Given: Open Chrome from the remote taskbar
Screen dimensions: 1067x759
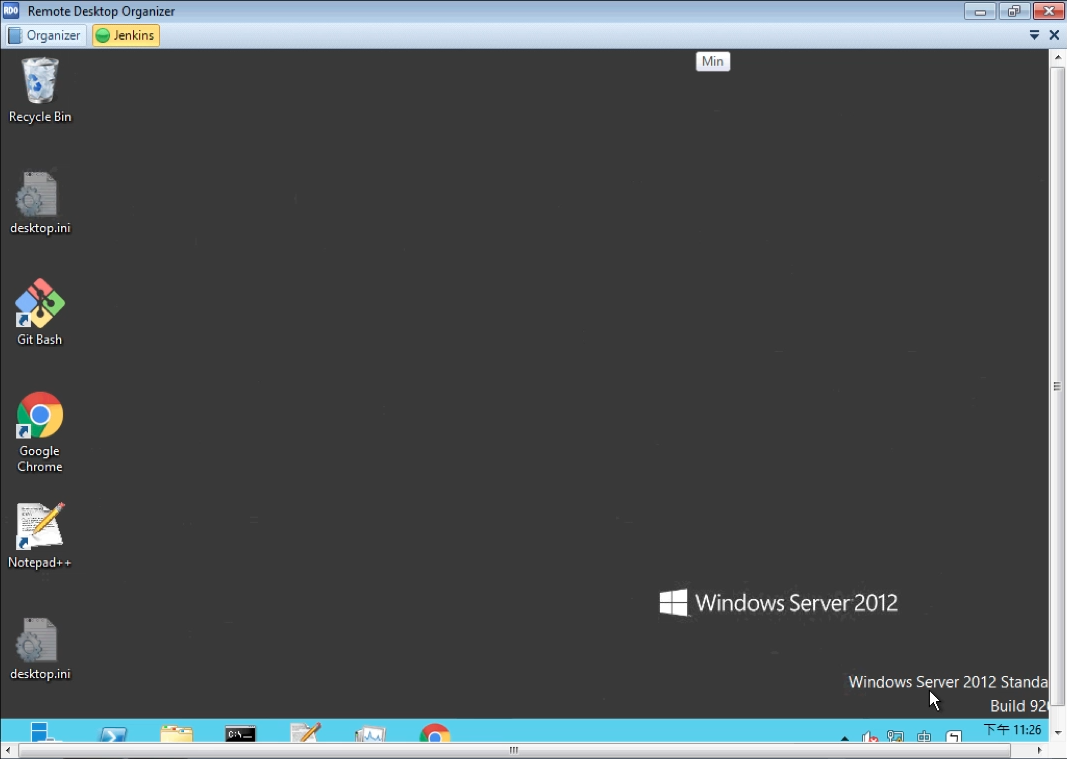Looking at the screenshot, I should coord(435,733).
